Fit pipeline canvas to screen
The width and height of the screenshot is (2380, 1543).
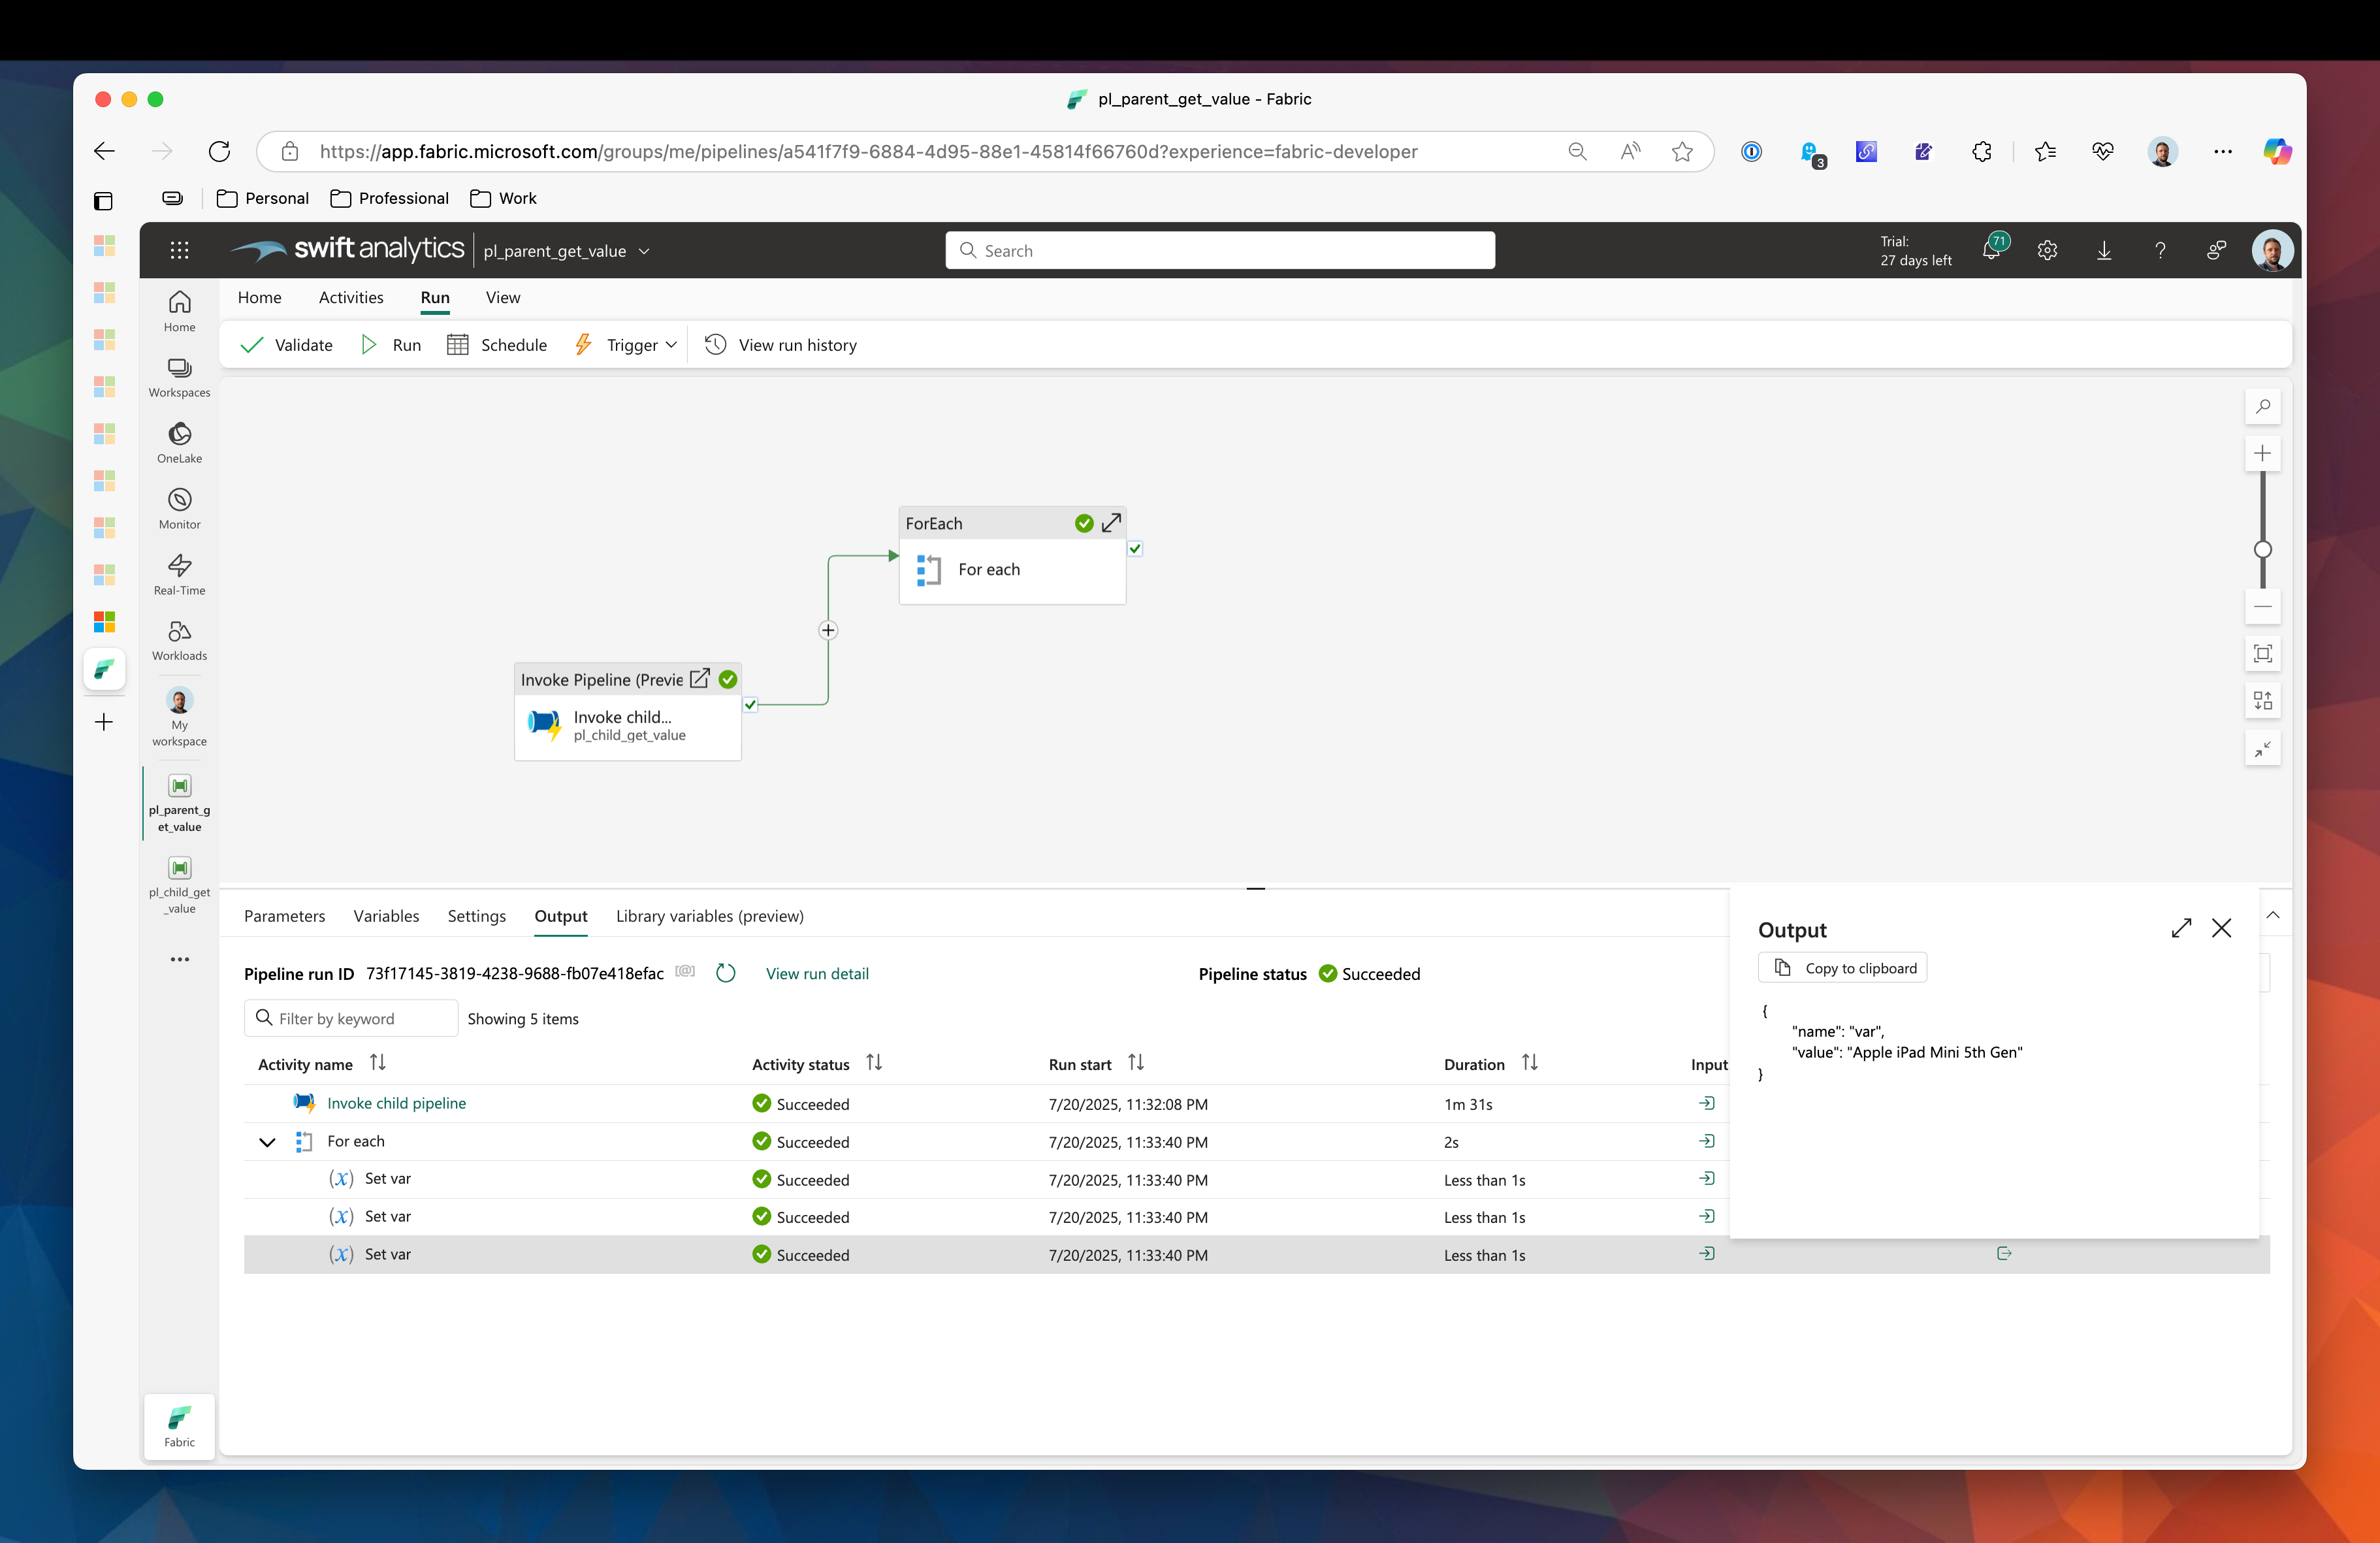[x=2262, y=653]
